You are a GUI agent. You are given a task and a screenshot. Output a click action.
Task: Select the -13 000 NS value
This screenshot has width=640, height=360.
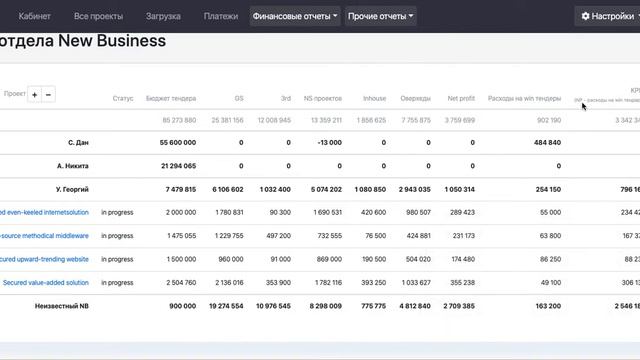(x=330, y=142)
